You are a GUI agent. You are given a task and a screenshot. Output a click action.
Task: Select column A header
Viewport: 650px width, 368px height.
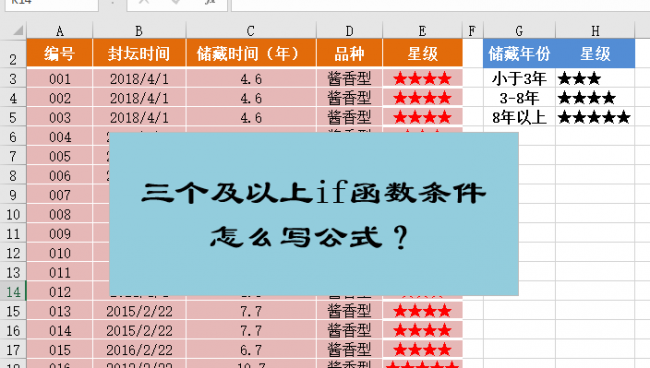[60, 31]
